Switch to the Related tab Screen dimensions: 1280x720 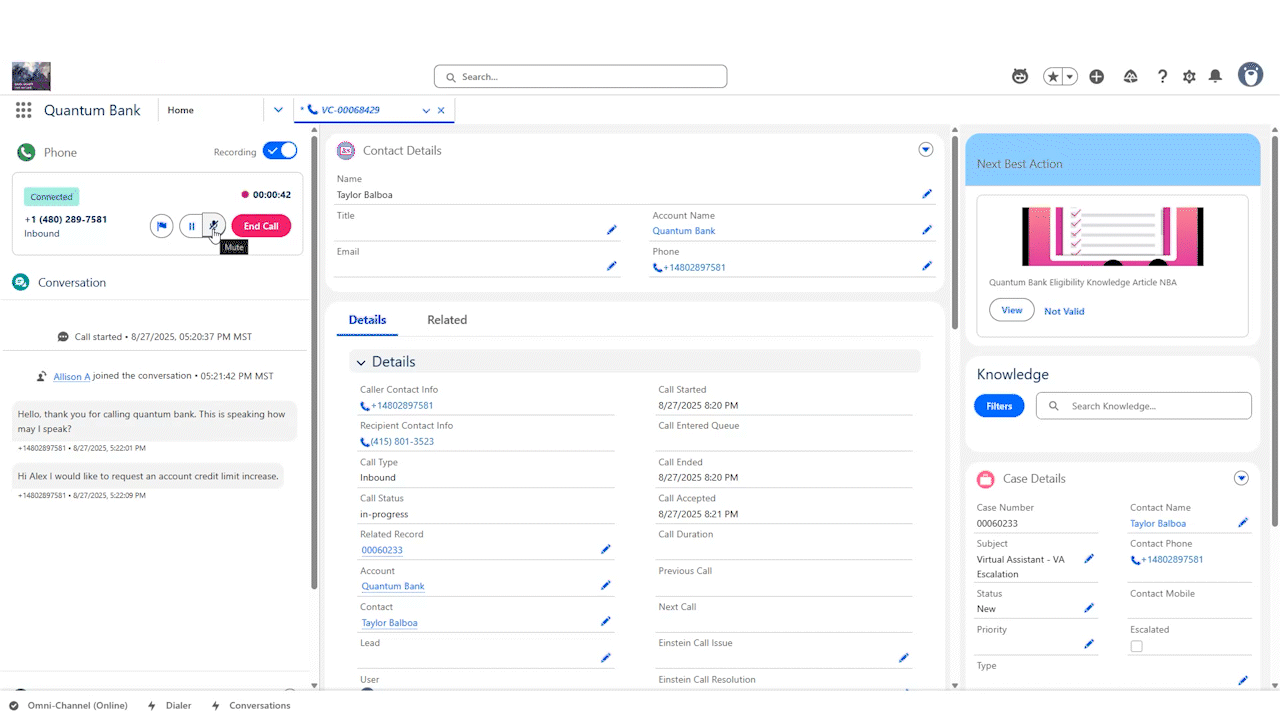point(447,320)
